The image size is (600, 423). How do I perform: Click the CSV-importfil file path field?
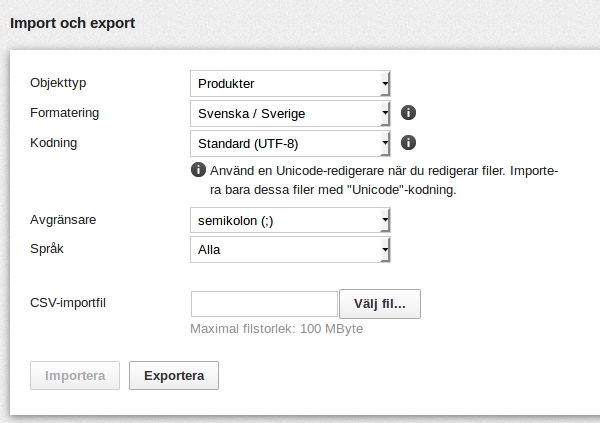pyautogui.click(x=264, y=304)
